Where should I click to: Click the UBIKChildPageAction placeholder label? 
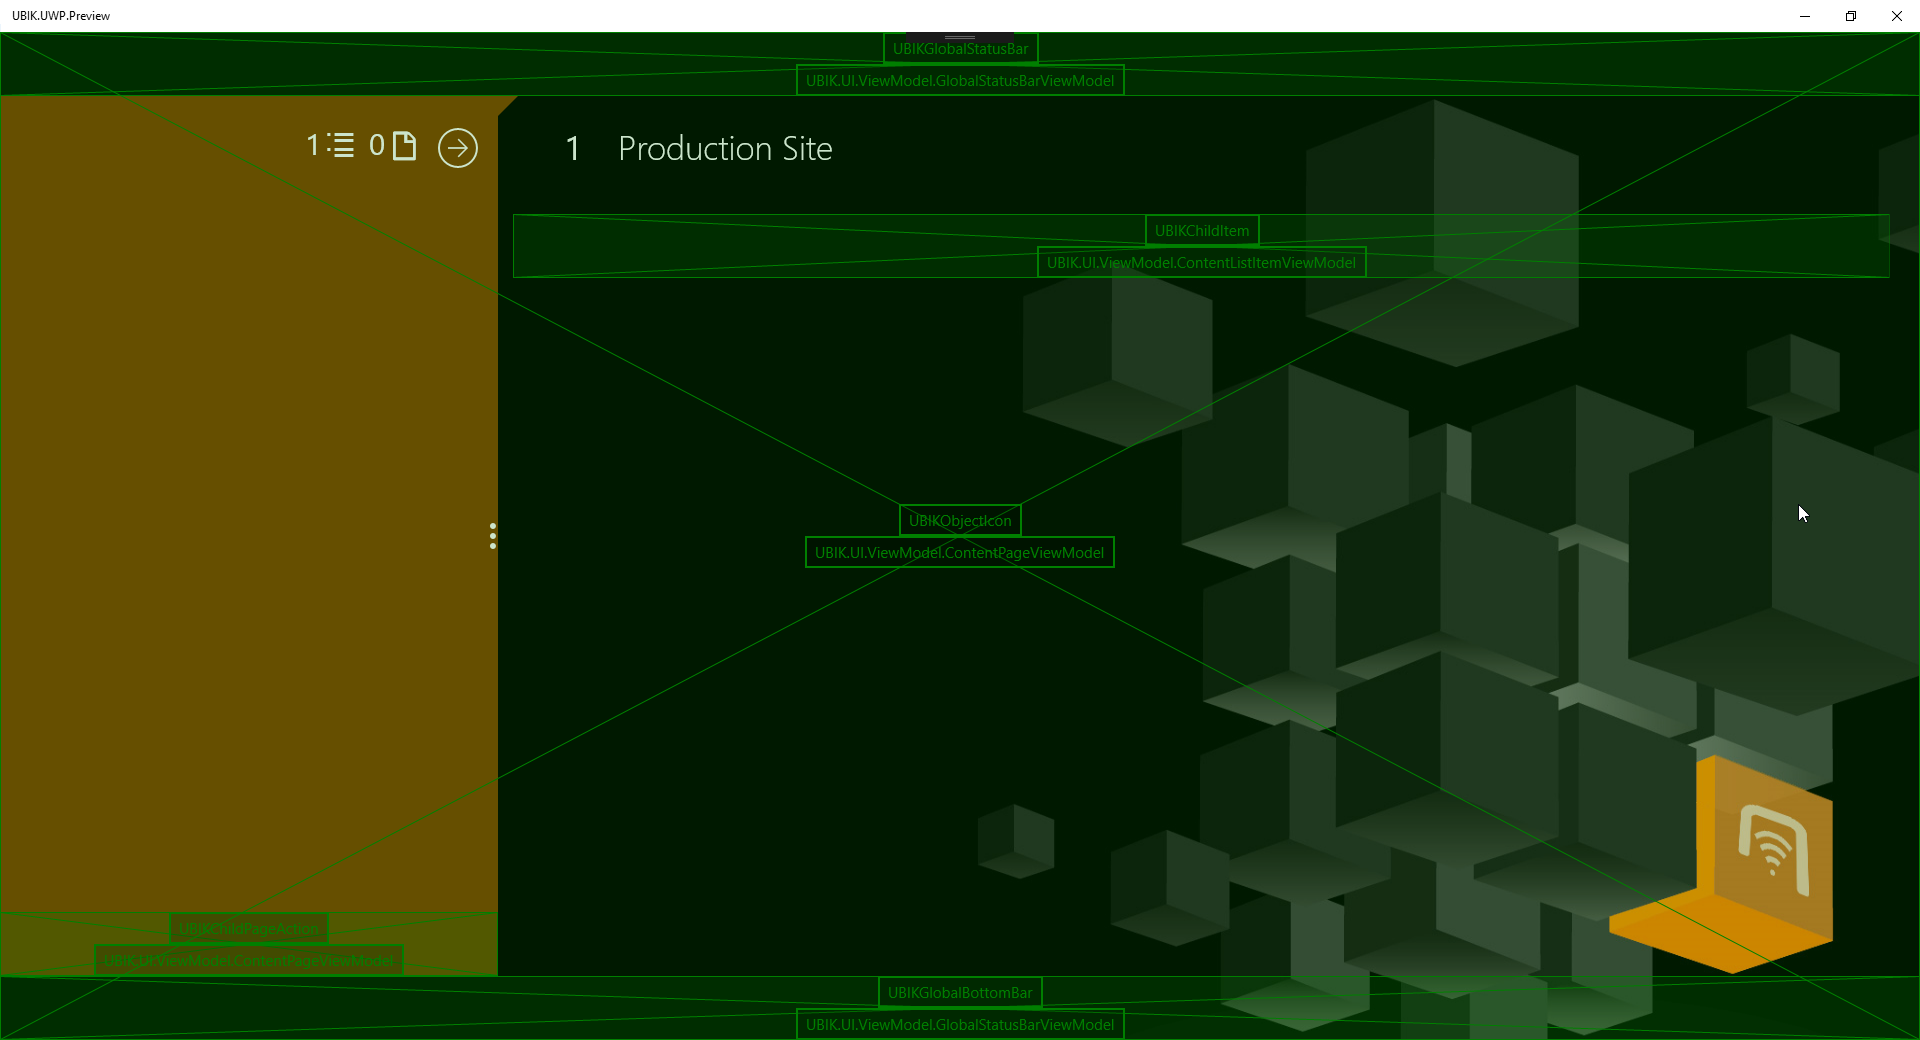(248, 929)
